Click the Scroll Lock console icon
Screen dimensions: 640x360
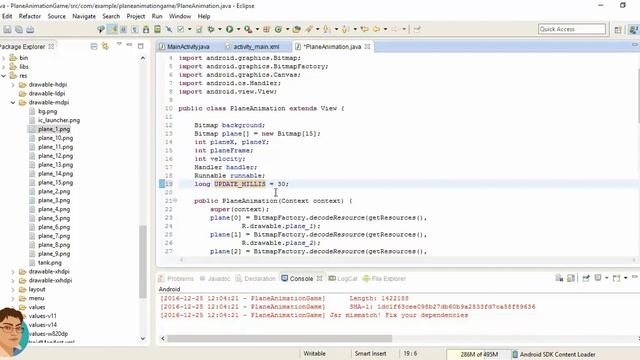click(x=571, y=278)
